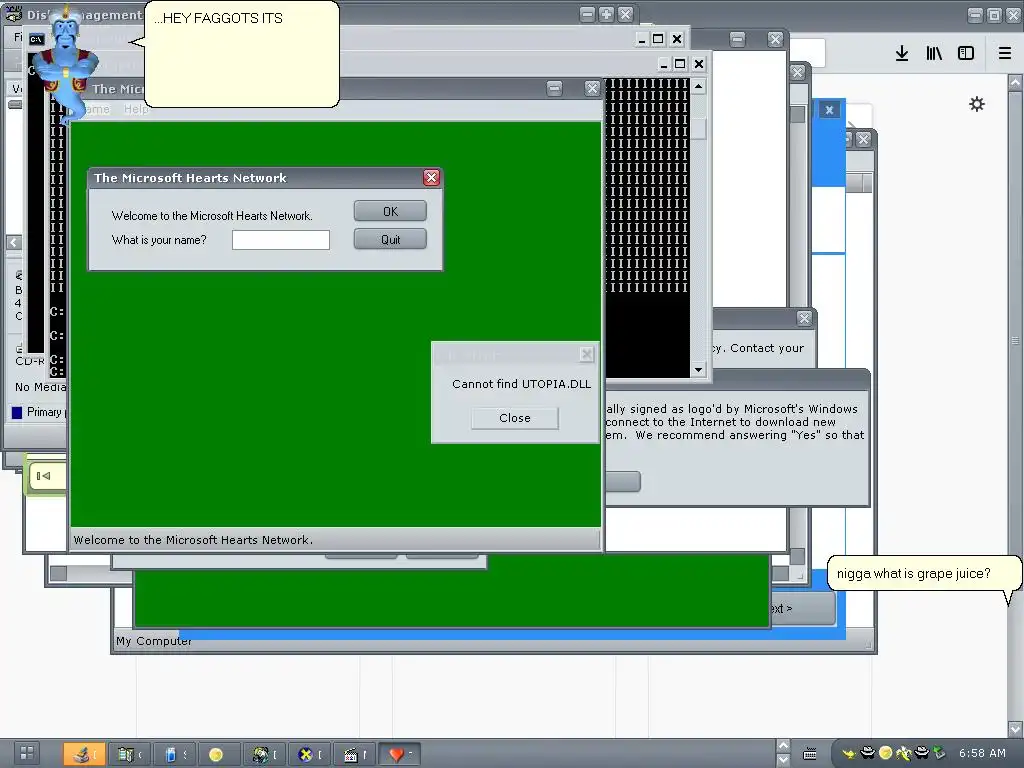Click the partially hidden Next > button
Image resolution: width=1024 pixels, height=768 pixels.
(801, 608)
